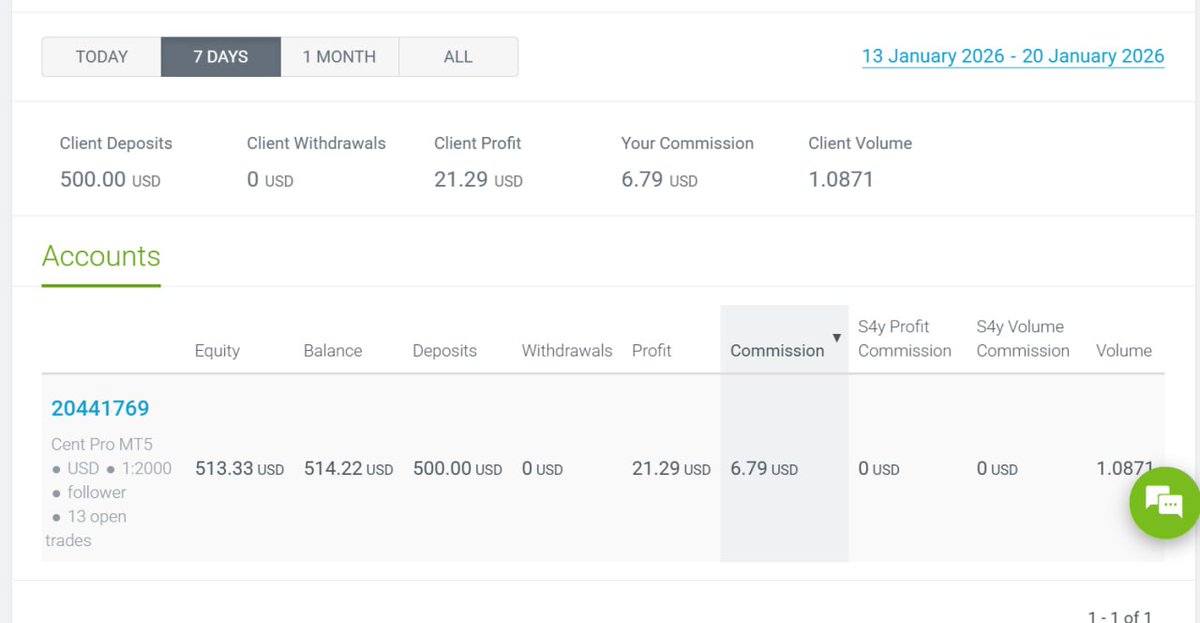Viewport: 1200px width, 623px height.
Task: Click the Client Deposits 500.00 USD value
Action: pyautogui.click(x=110, y=180)
